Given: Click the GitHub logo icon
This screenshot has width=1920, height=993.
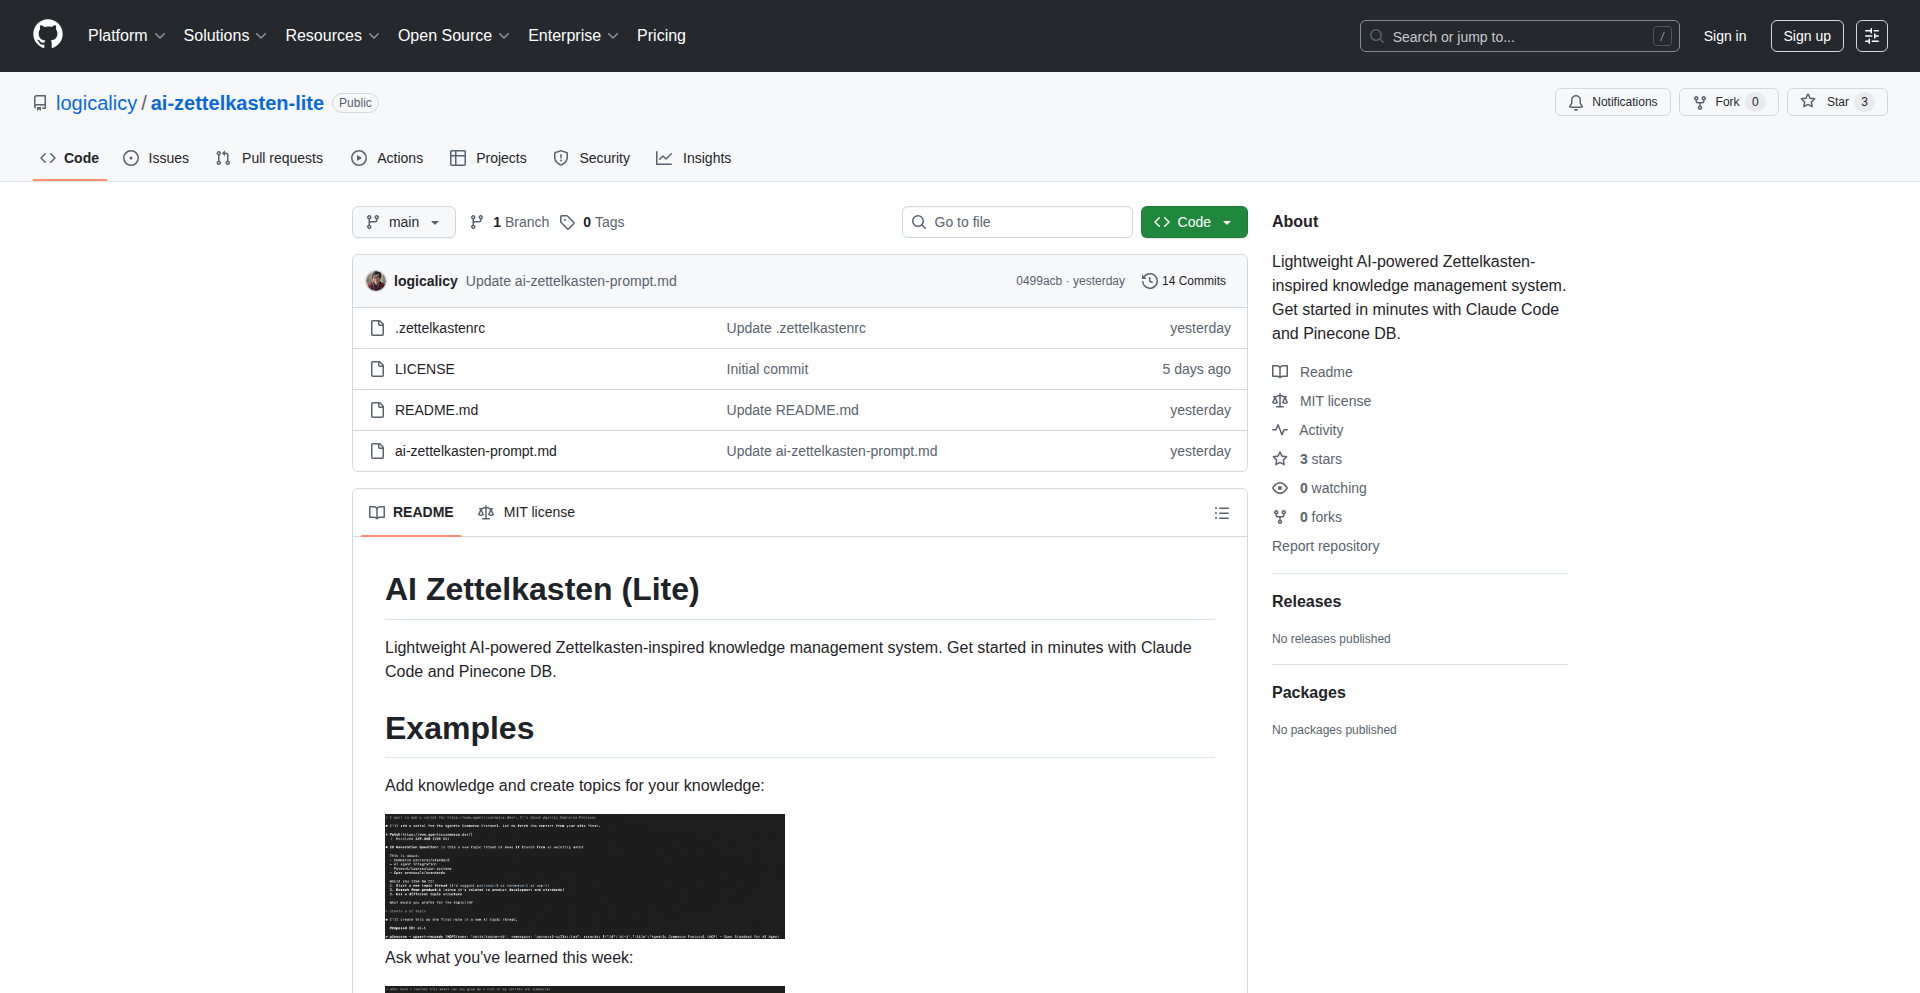Looking at the screenshot, I should pos(48,35).
